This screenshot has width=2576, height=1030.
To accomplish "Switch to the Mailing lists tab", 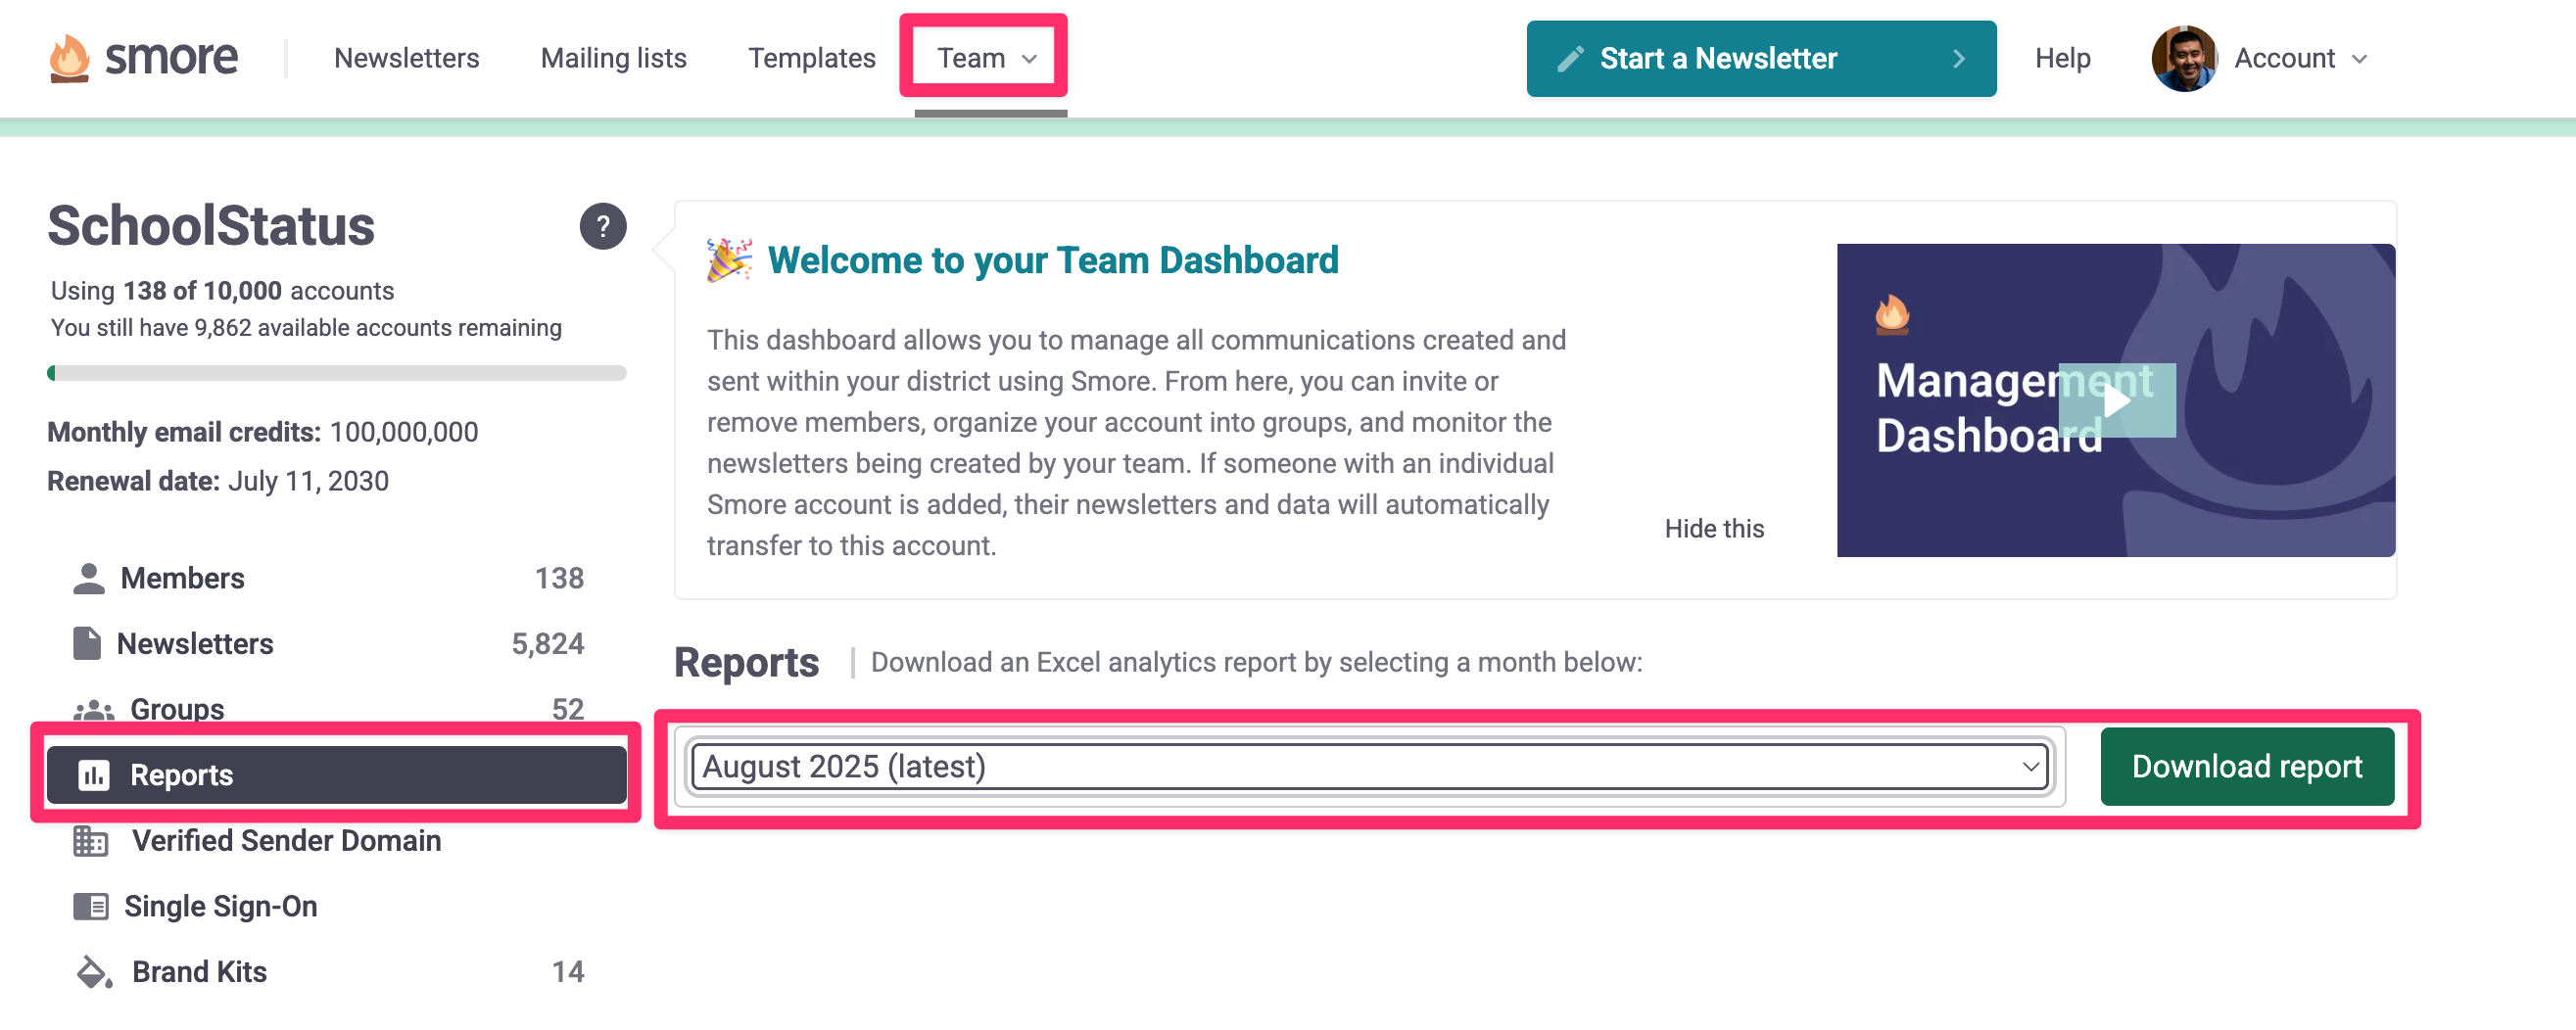I will pyautogui.click(x=612, y=58).
